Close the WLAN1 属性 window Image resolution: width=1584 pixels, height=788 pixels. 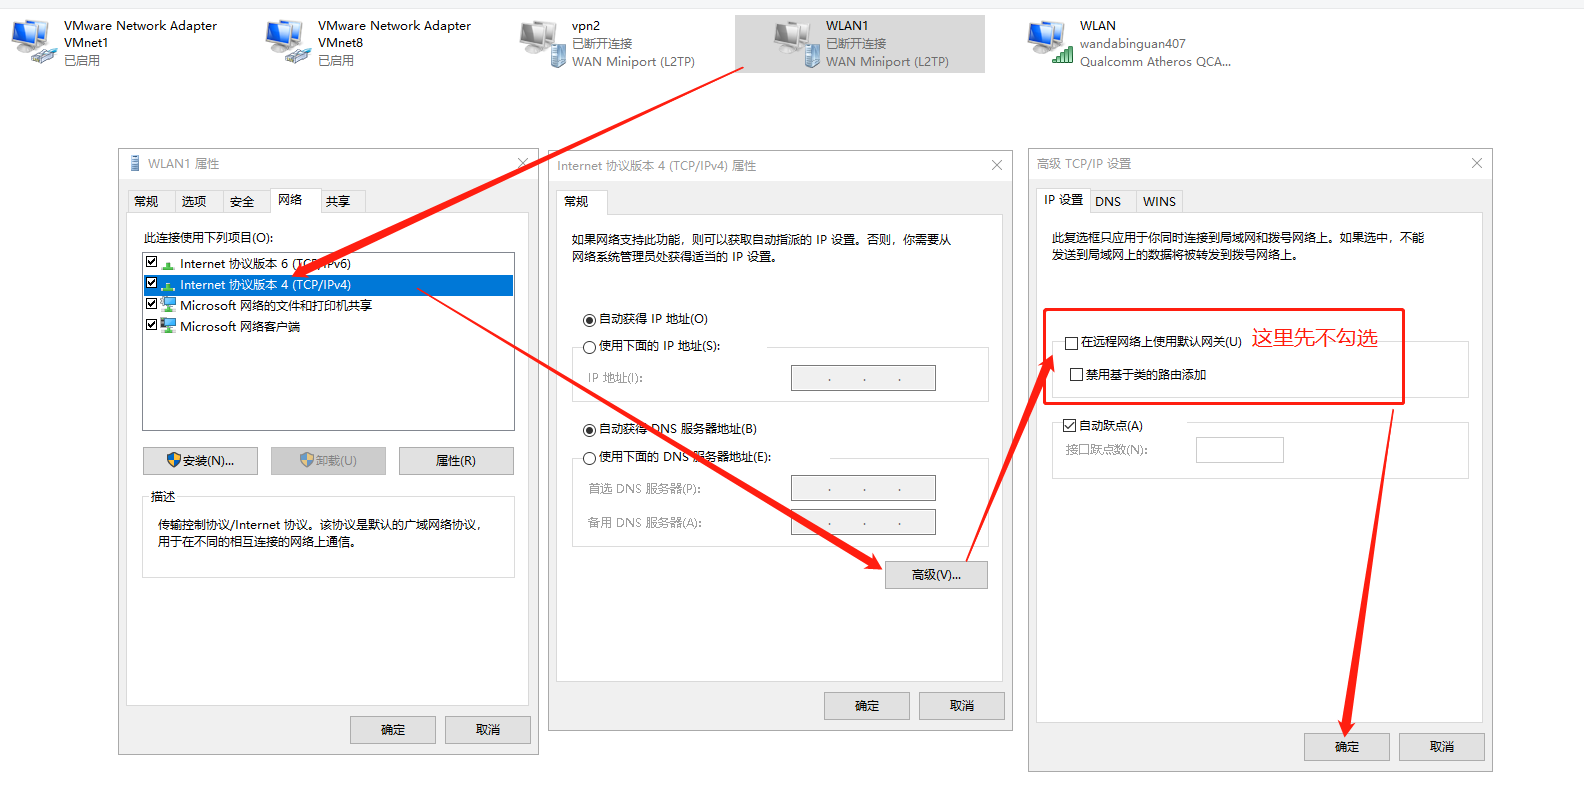523,163
